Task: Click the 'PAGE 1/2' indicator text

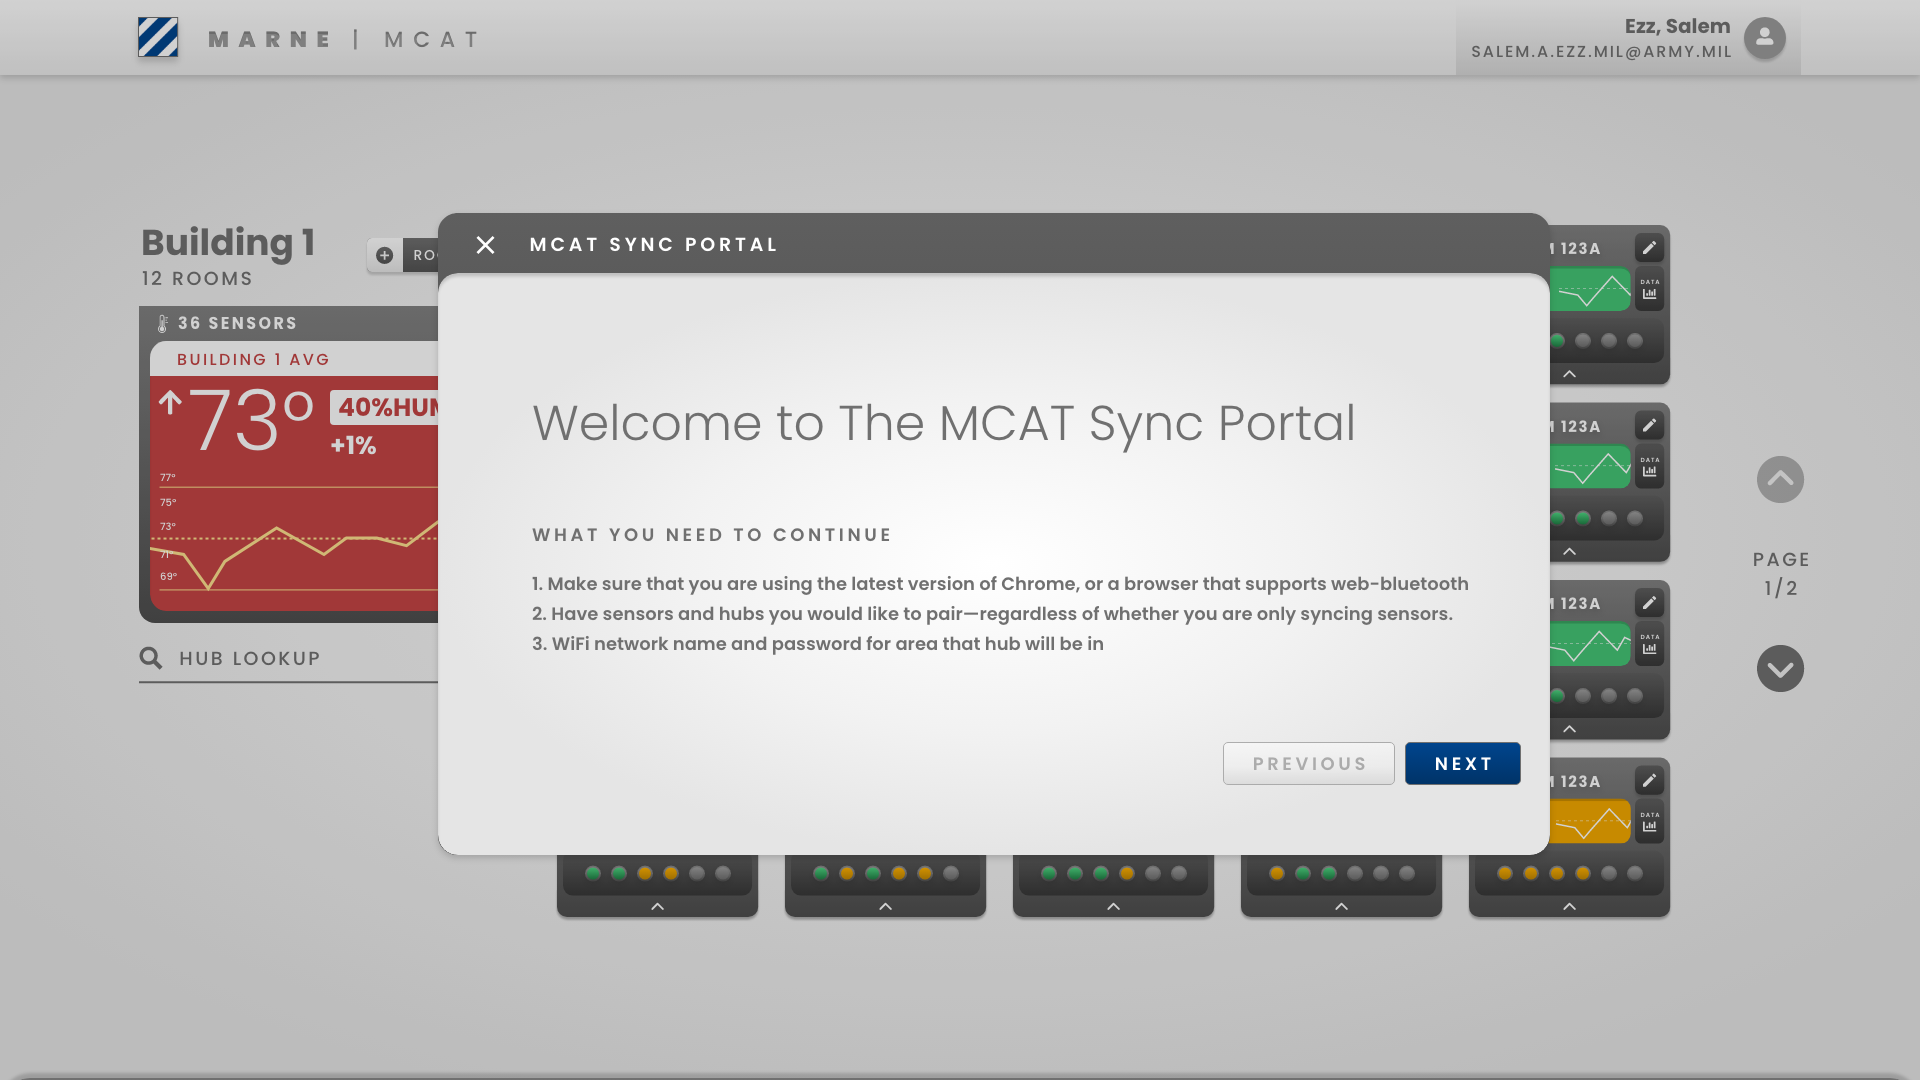Action: [x=1781, y=574]
